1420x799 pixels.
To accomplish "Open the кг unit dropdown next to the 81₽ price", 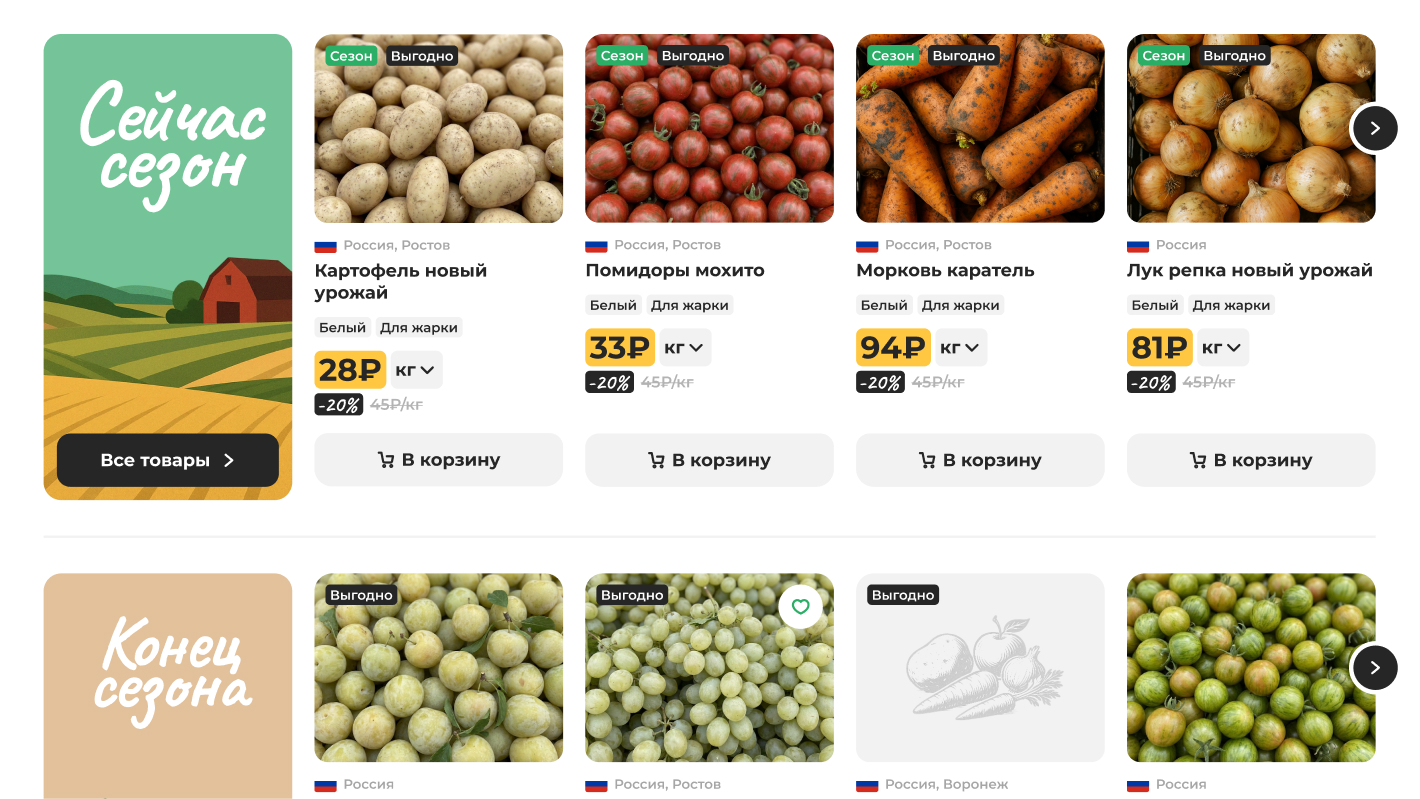I will pyautogui.click(x=1223, y=348).
